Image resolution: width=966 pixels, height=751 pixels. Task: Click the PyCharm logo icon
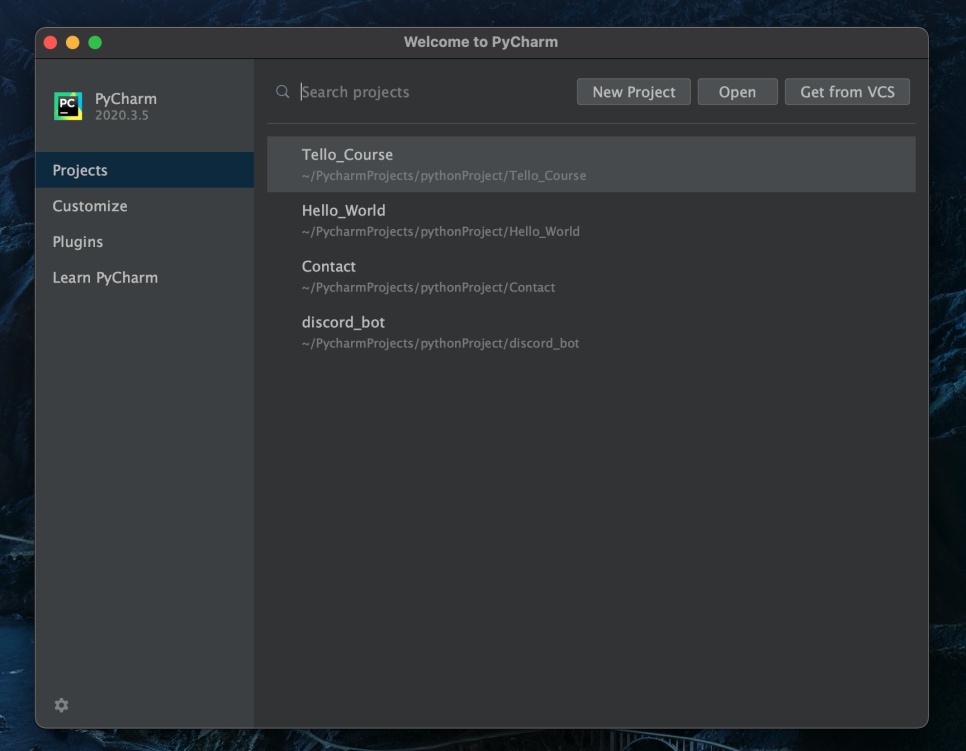point(68,106)
